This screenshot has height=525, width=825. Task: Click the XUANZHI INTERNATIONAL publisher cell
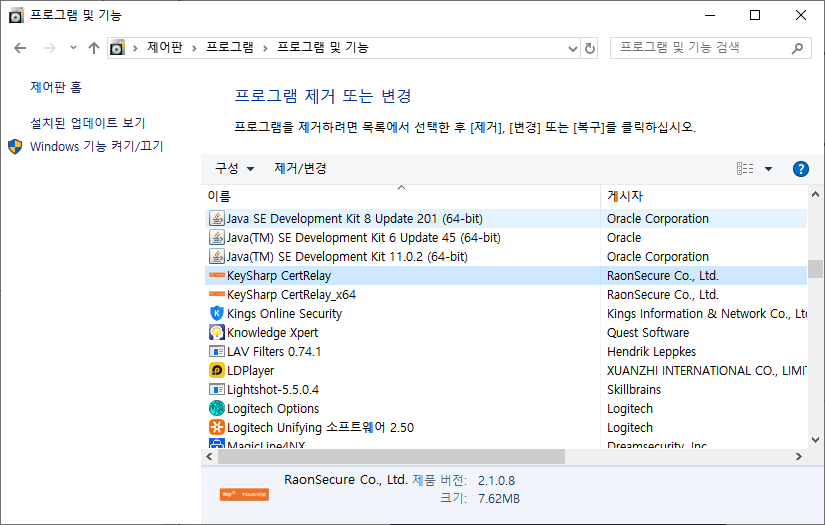pyautogui.click(x=706, y=370)
